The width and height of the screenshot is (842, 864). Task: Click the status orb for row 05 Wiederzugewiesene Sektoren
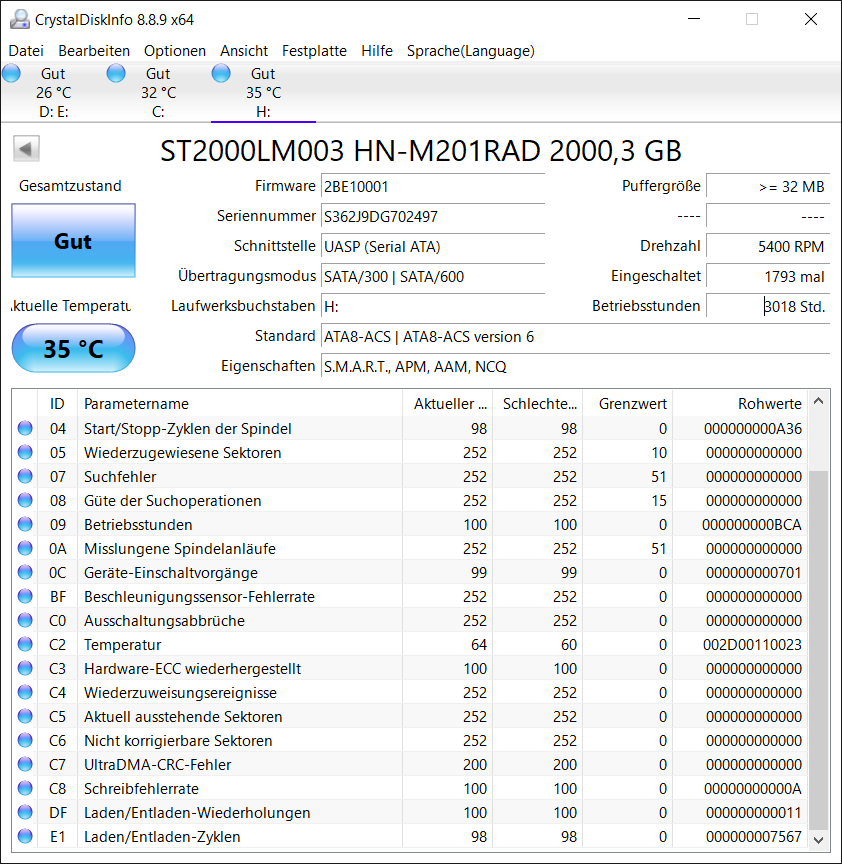tap(25, 452)
